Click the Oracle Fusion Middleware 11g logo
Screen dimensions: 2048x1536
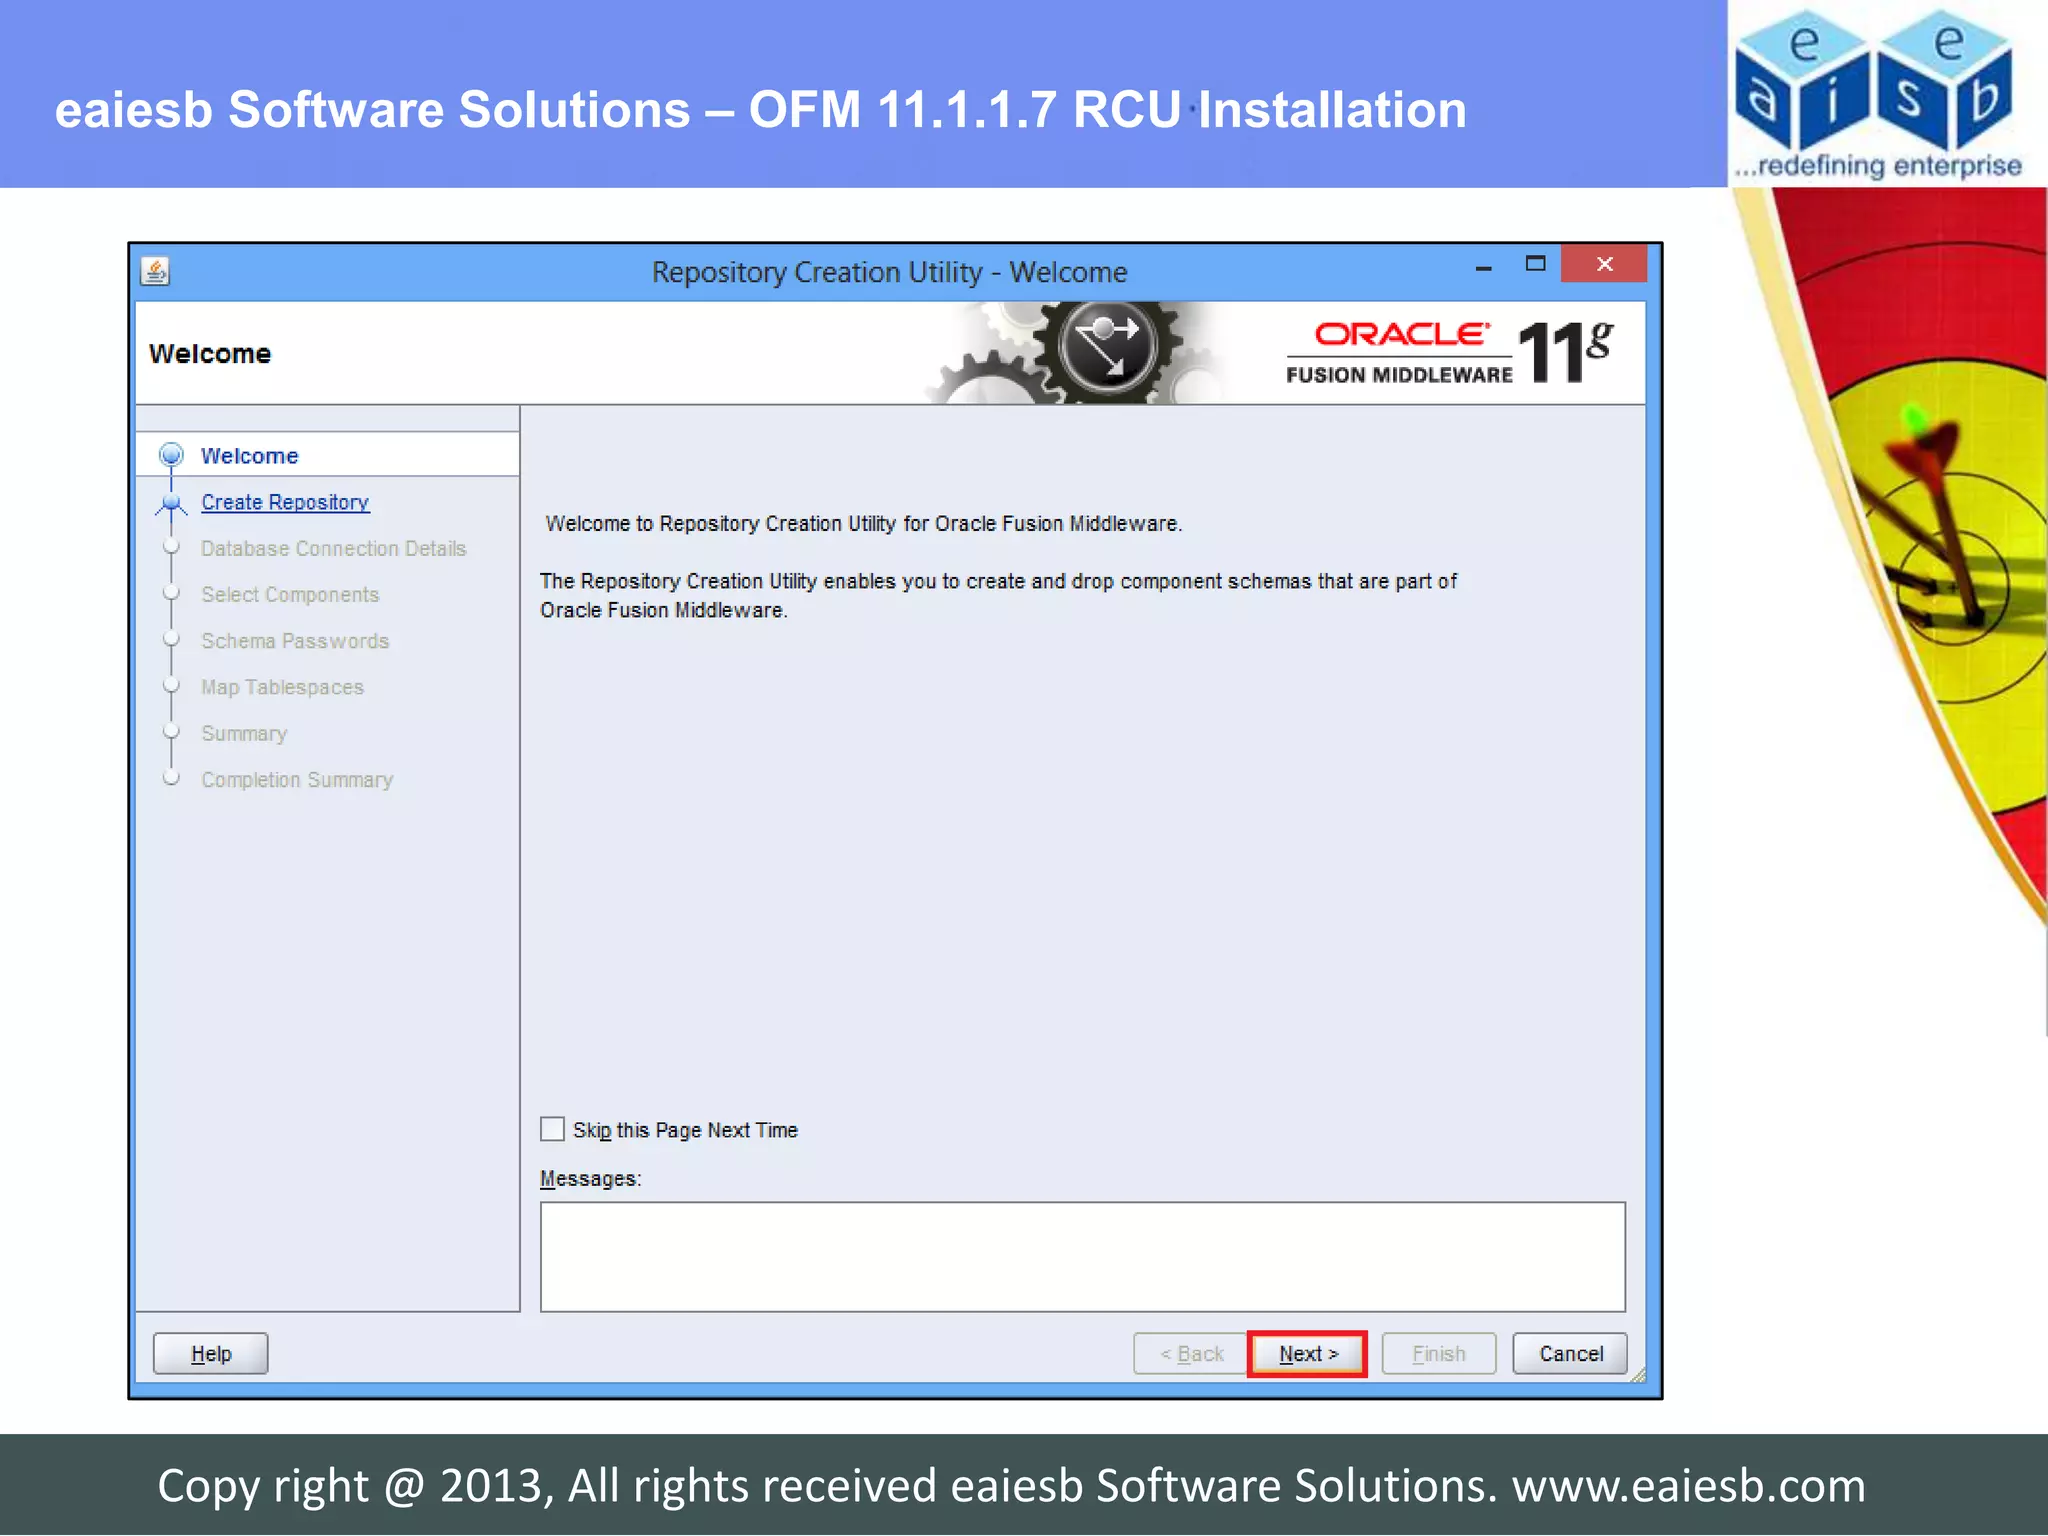point(1449,352)
